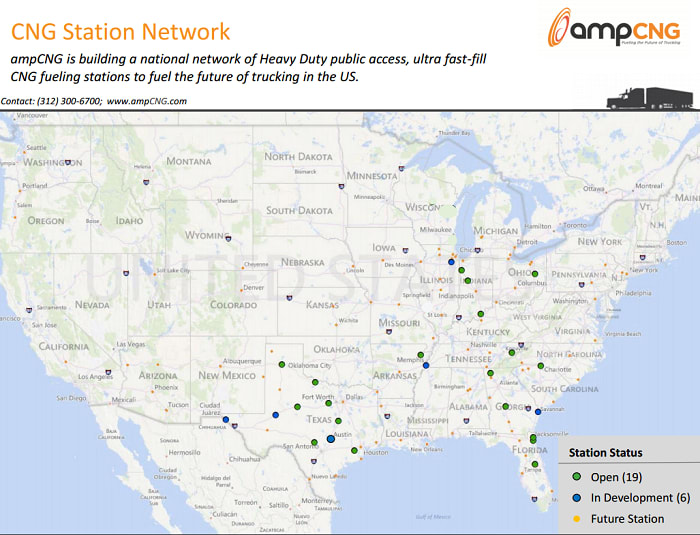Select the green marker in east Tennessee
Image resolution: width=700 pixels, height=535 pixels.
pos(512,353)
